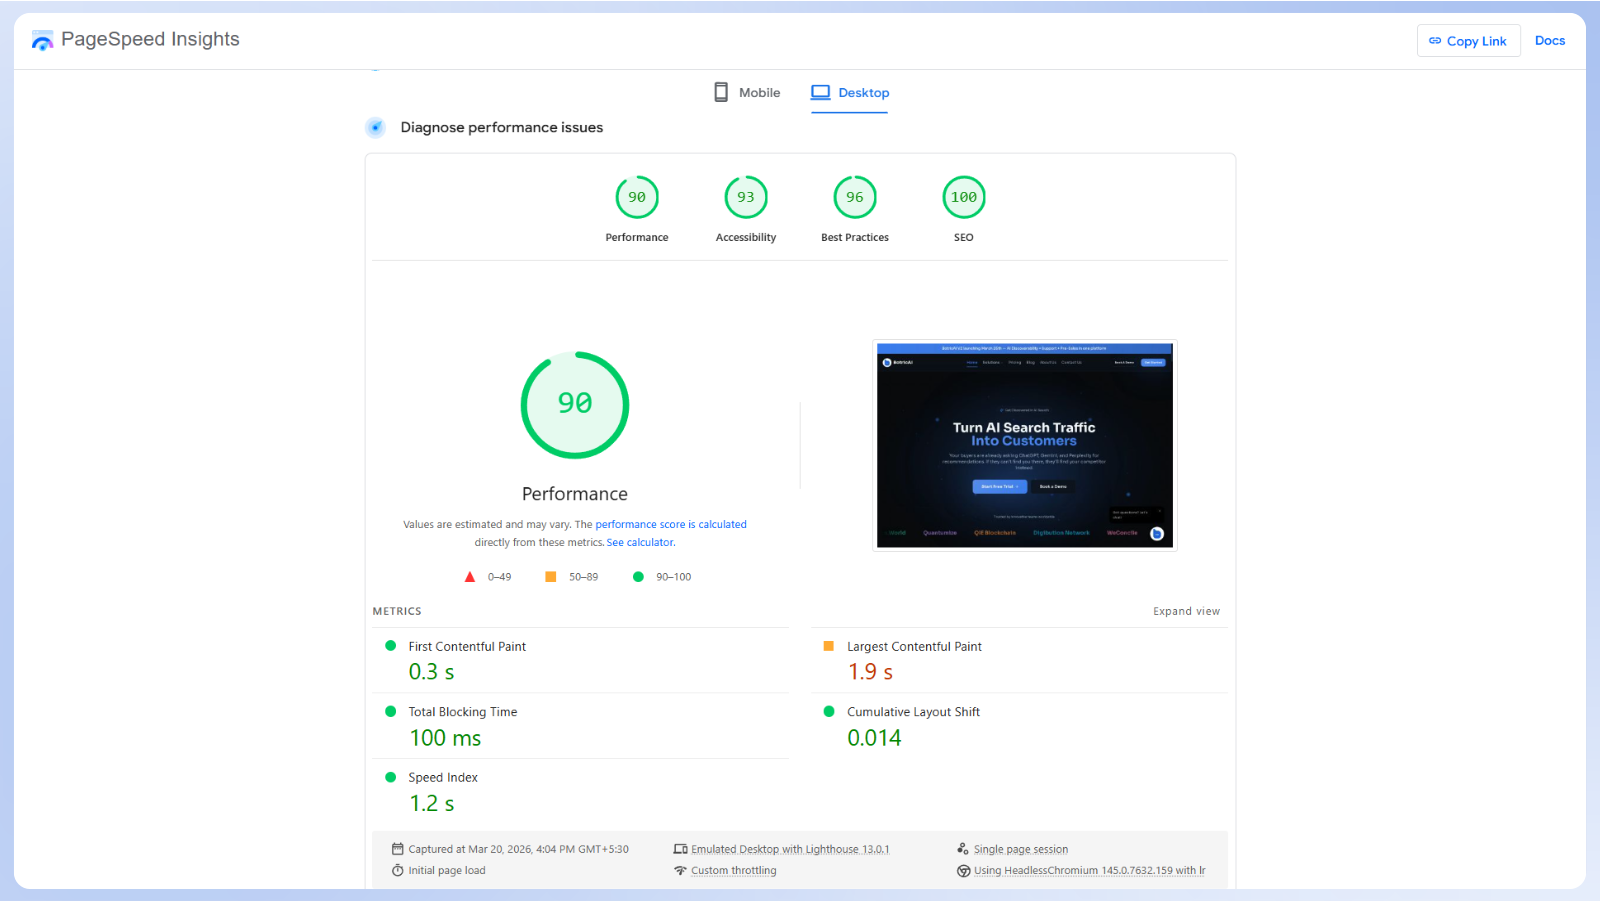The width and height of the screenshot is (1600, 901).
Task: Select the Desktop tab
Action: point(850,93)
